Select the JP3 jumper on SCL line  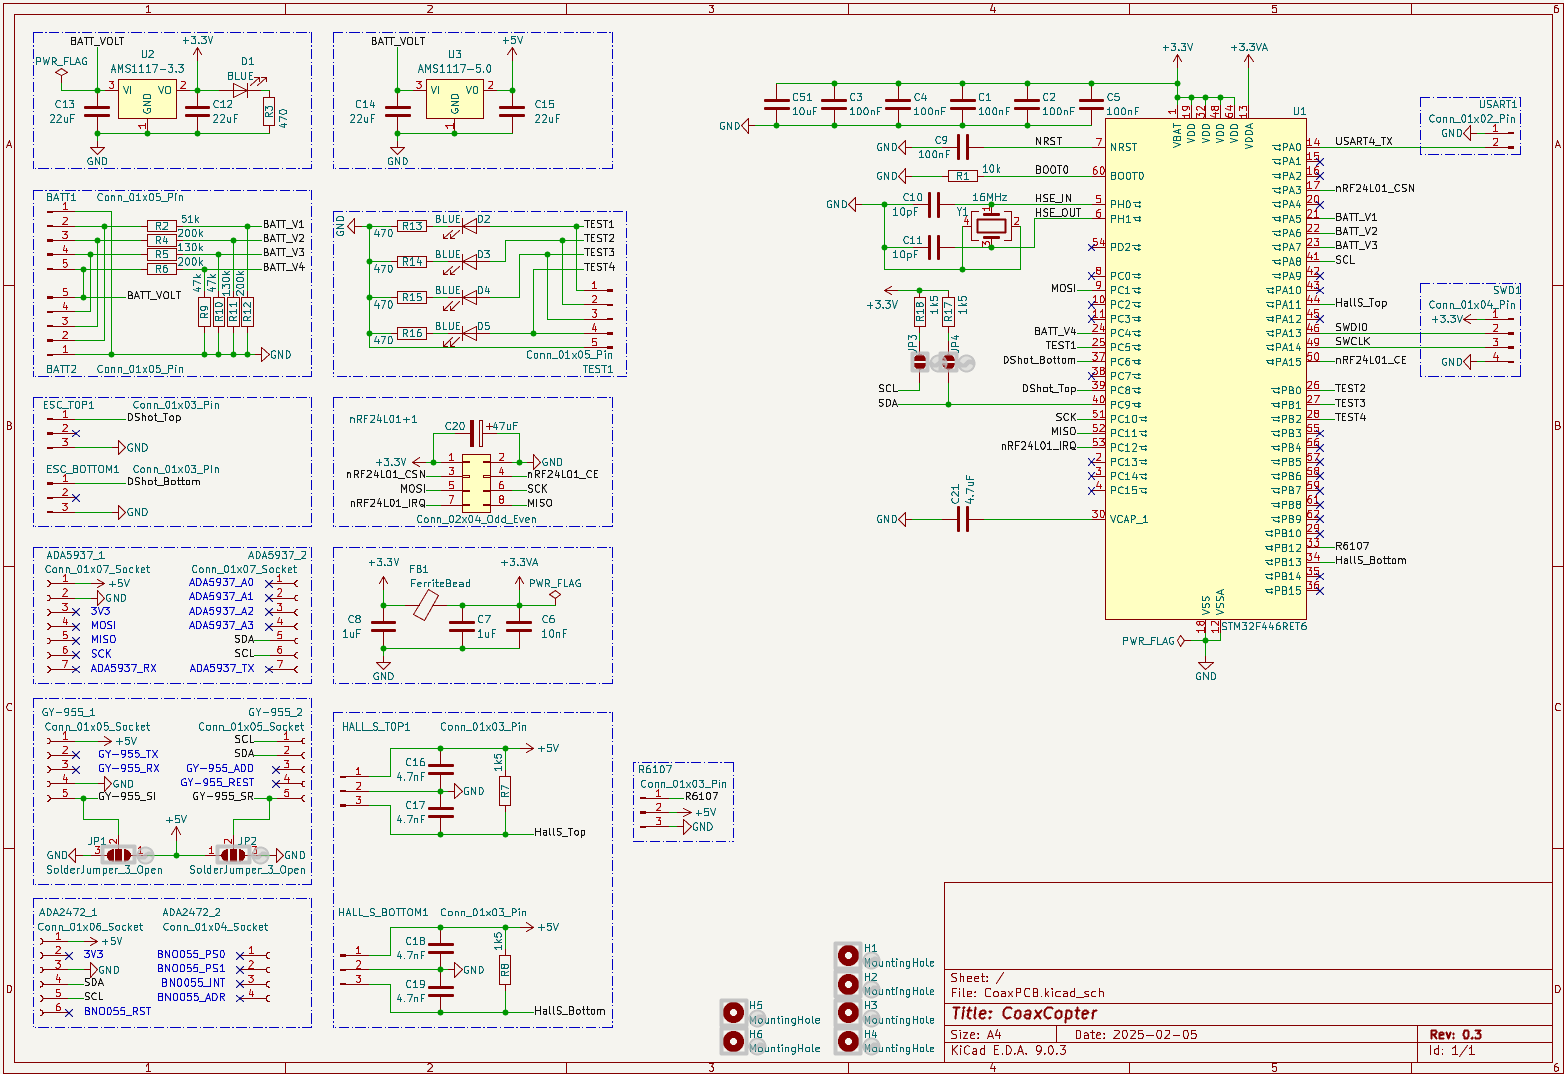[x=919, y=363]
